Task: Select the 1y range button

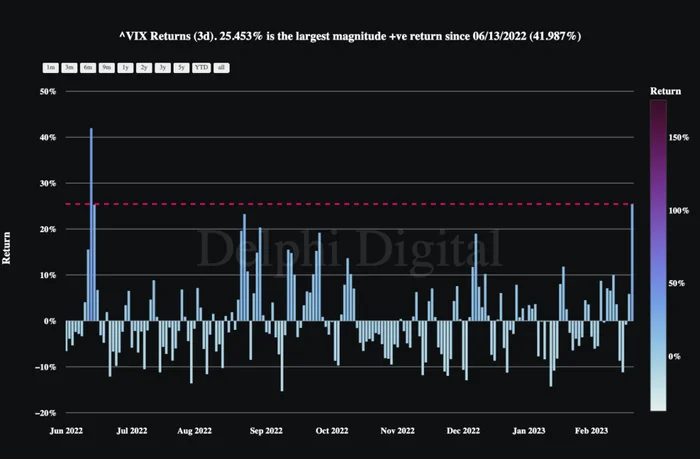Action: tap(125, 67)
